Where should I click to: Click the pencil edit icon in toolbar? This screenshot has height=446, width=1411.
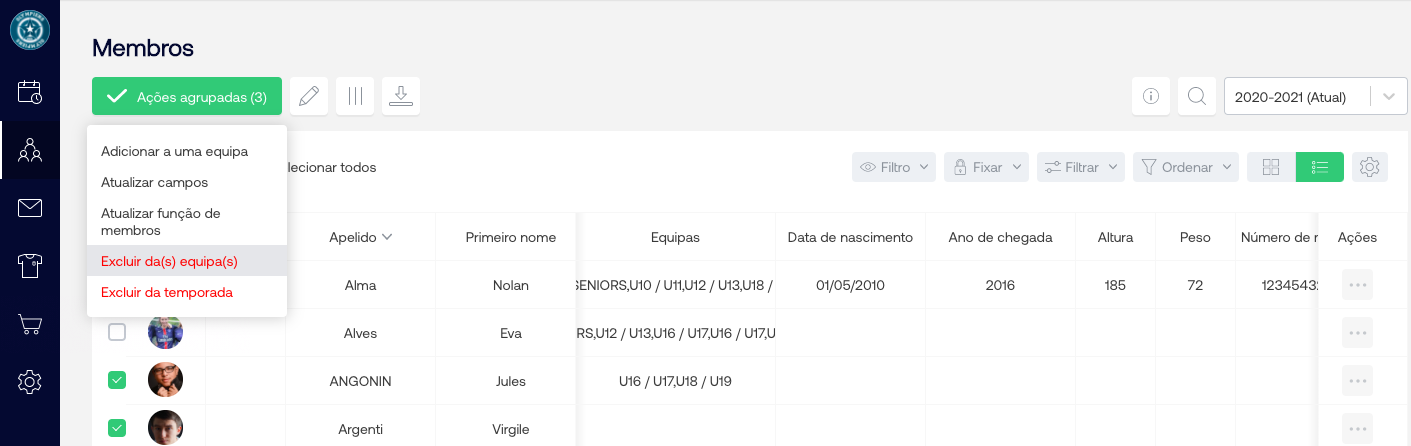tap(309, 96)
